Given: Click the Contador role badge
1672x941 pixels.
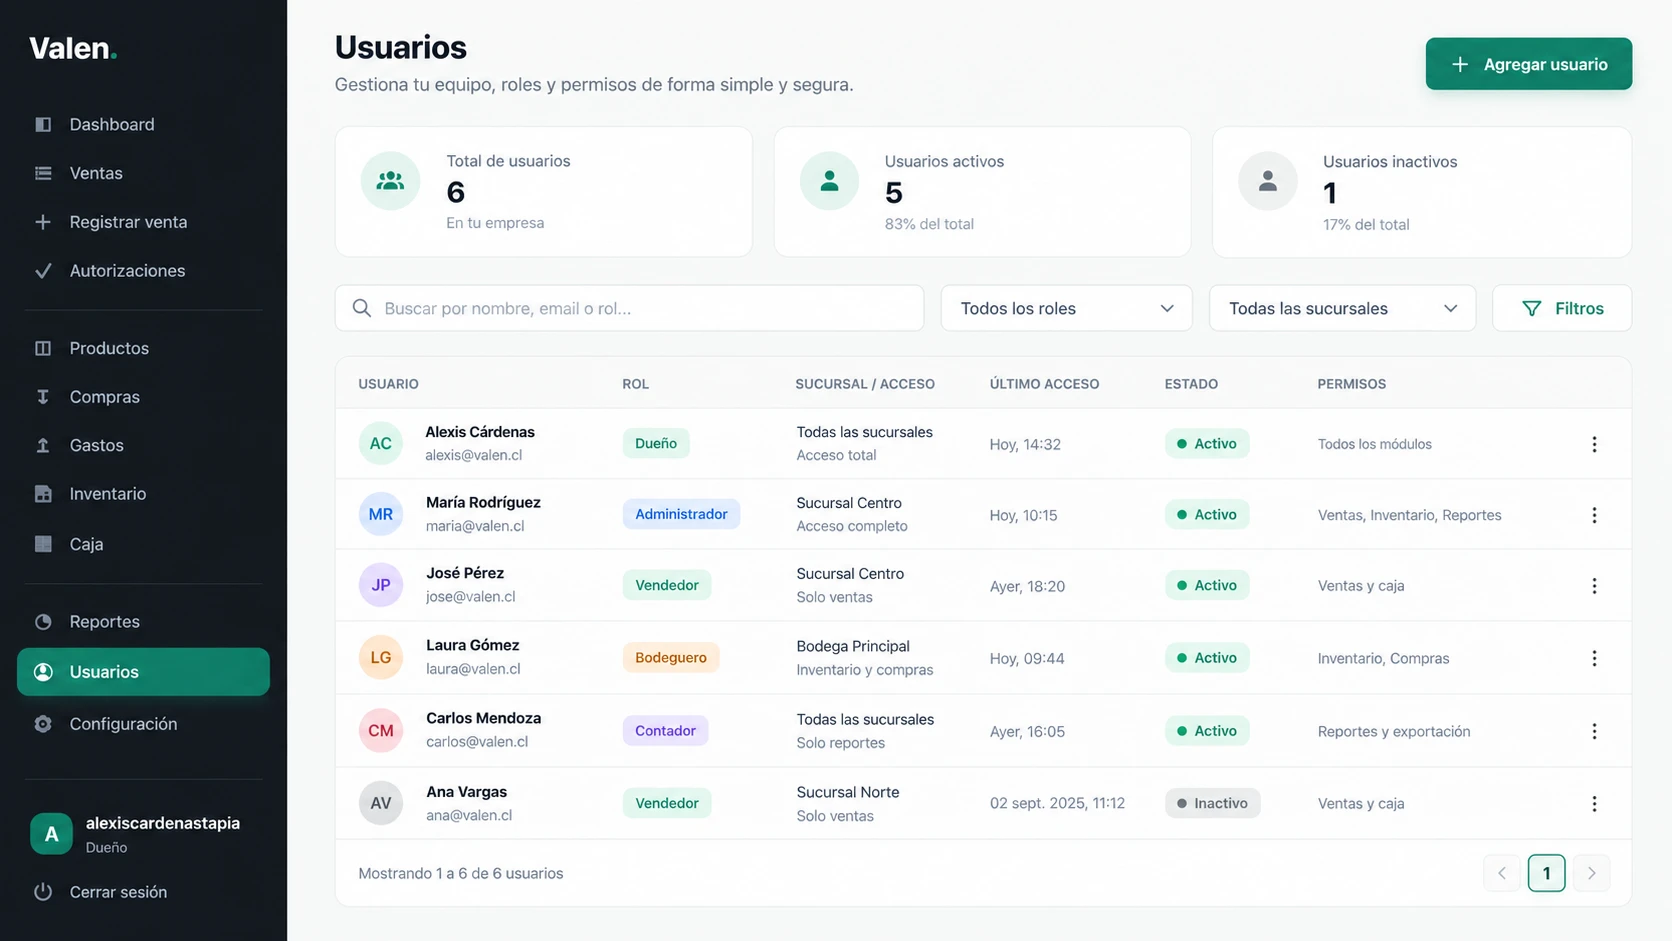Looking at the screenshot, I should (x=665, y=730).
